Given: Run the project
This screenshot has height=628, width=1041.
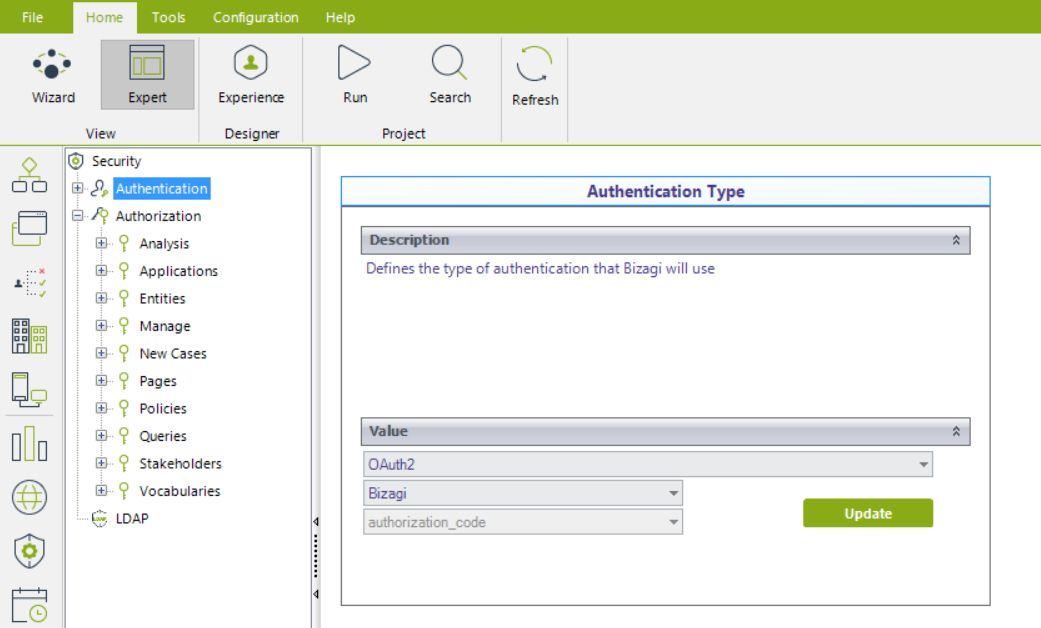Looking at the screenshot, I should click(355, 75).
